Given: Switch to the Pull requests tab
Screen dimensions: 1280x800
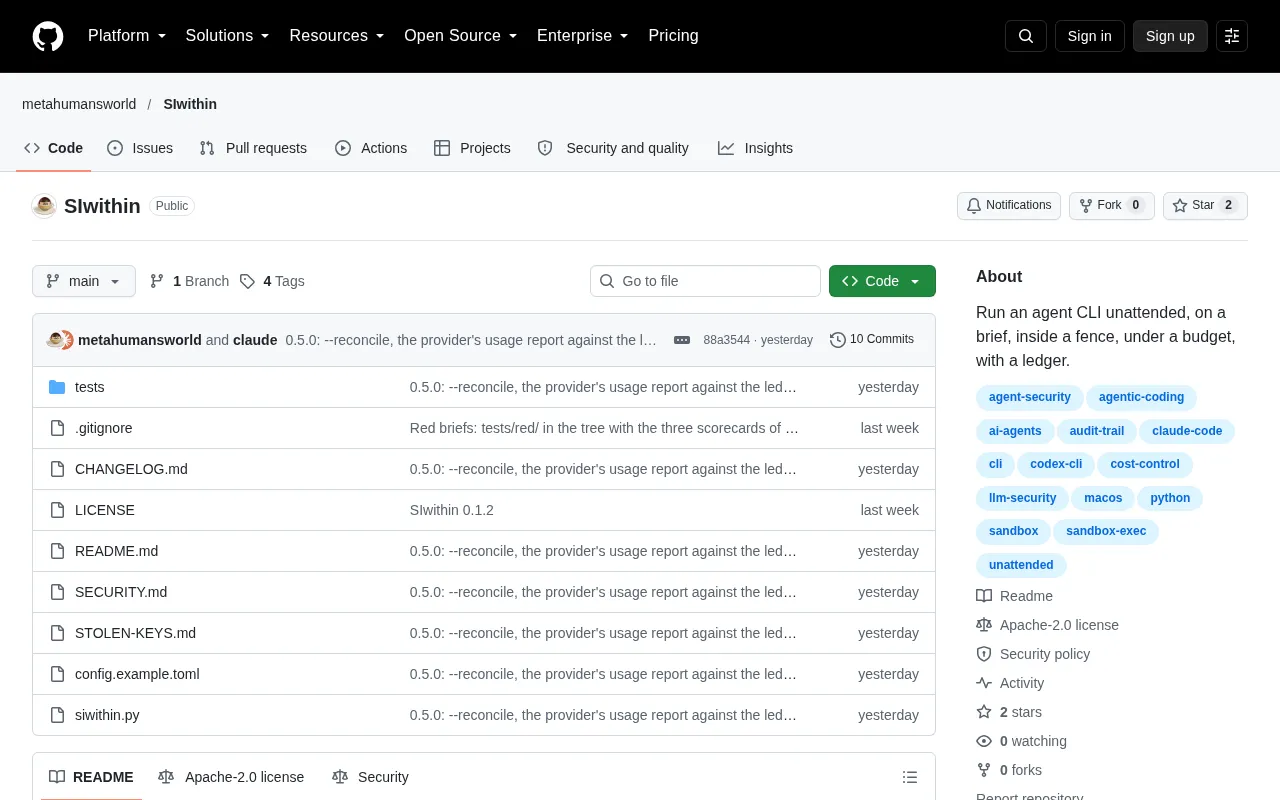Looking at the screenshot, I should [253, 148].
